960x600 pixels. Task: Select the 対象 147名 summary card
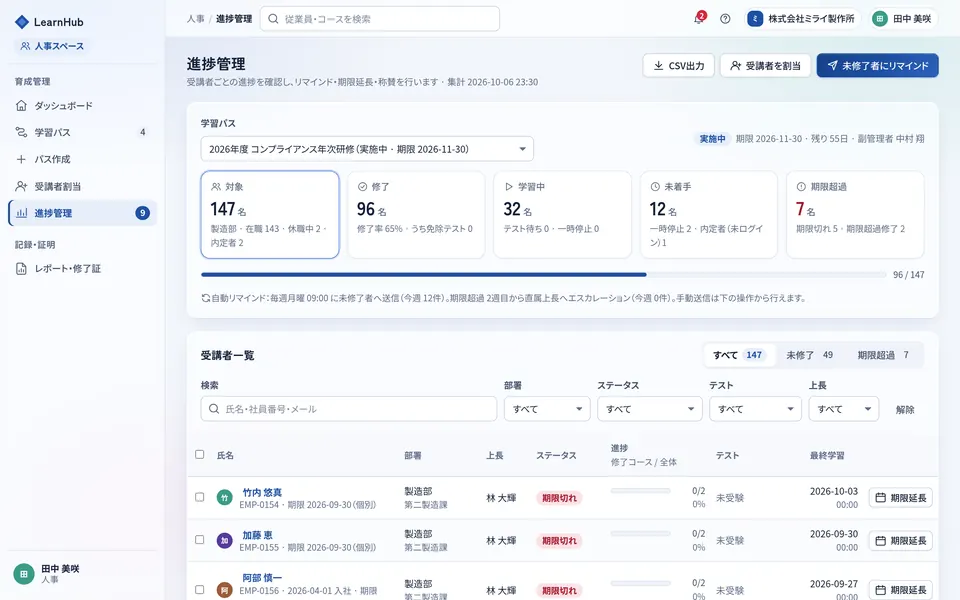[x=270, y=214]
